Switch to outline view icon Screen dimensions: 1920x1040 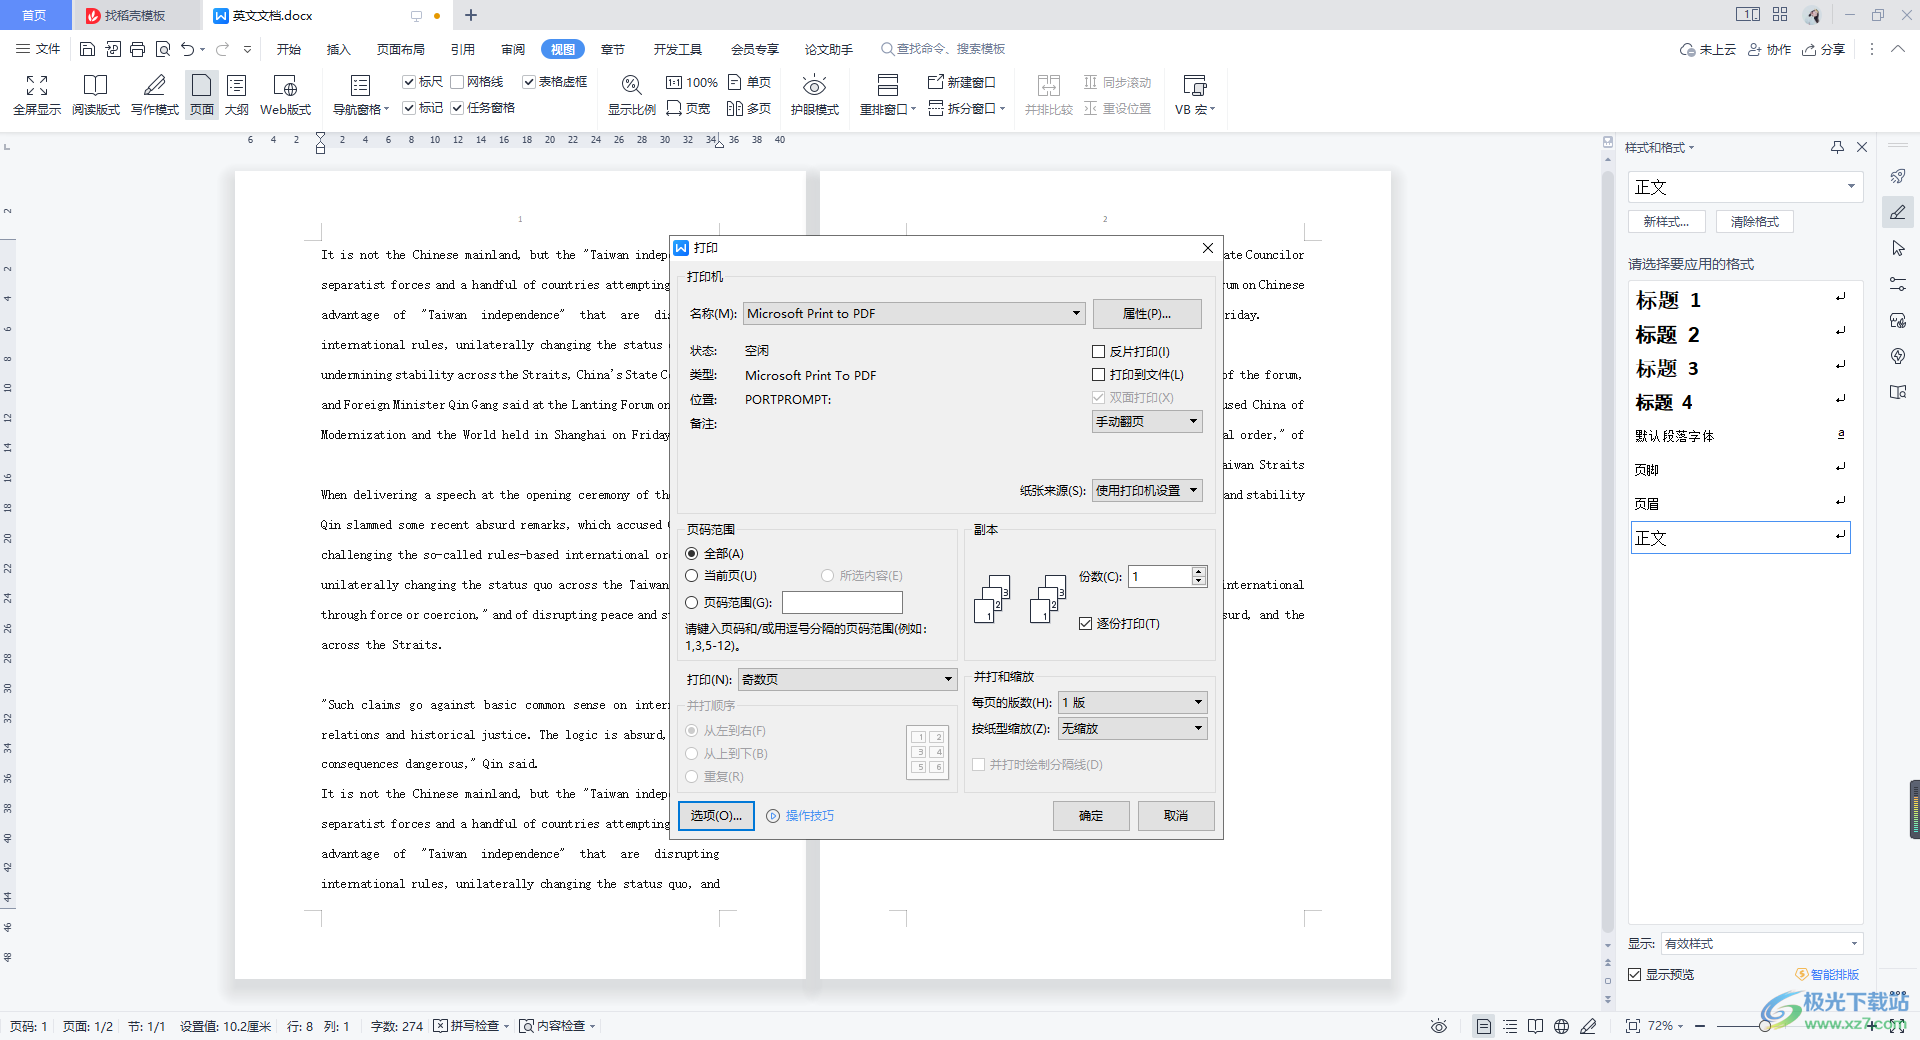pos(237,86)
